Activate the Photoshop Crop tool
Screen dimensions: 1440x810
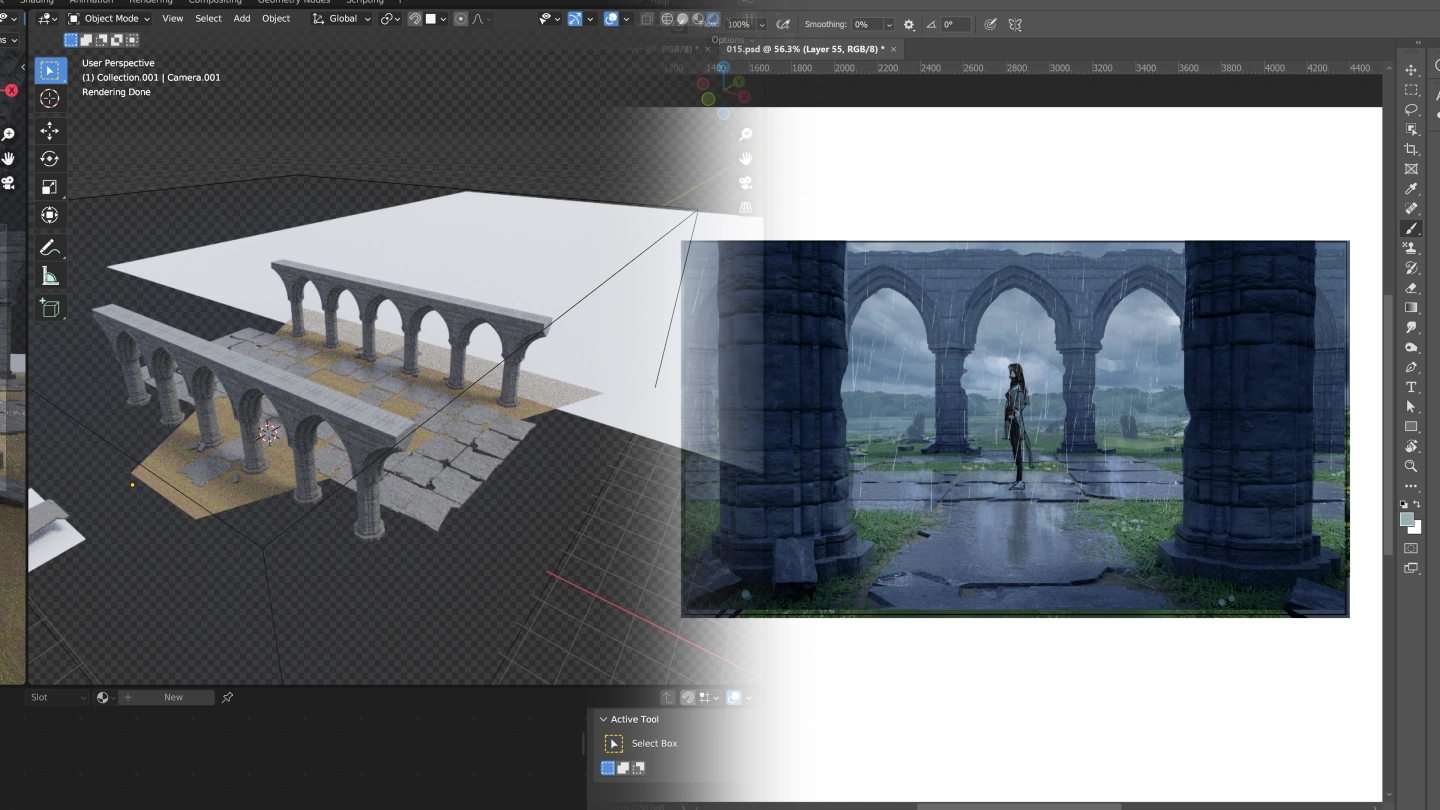[1411, 150]
